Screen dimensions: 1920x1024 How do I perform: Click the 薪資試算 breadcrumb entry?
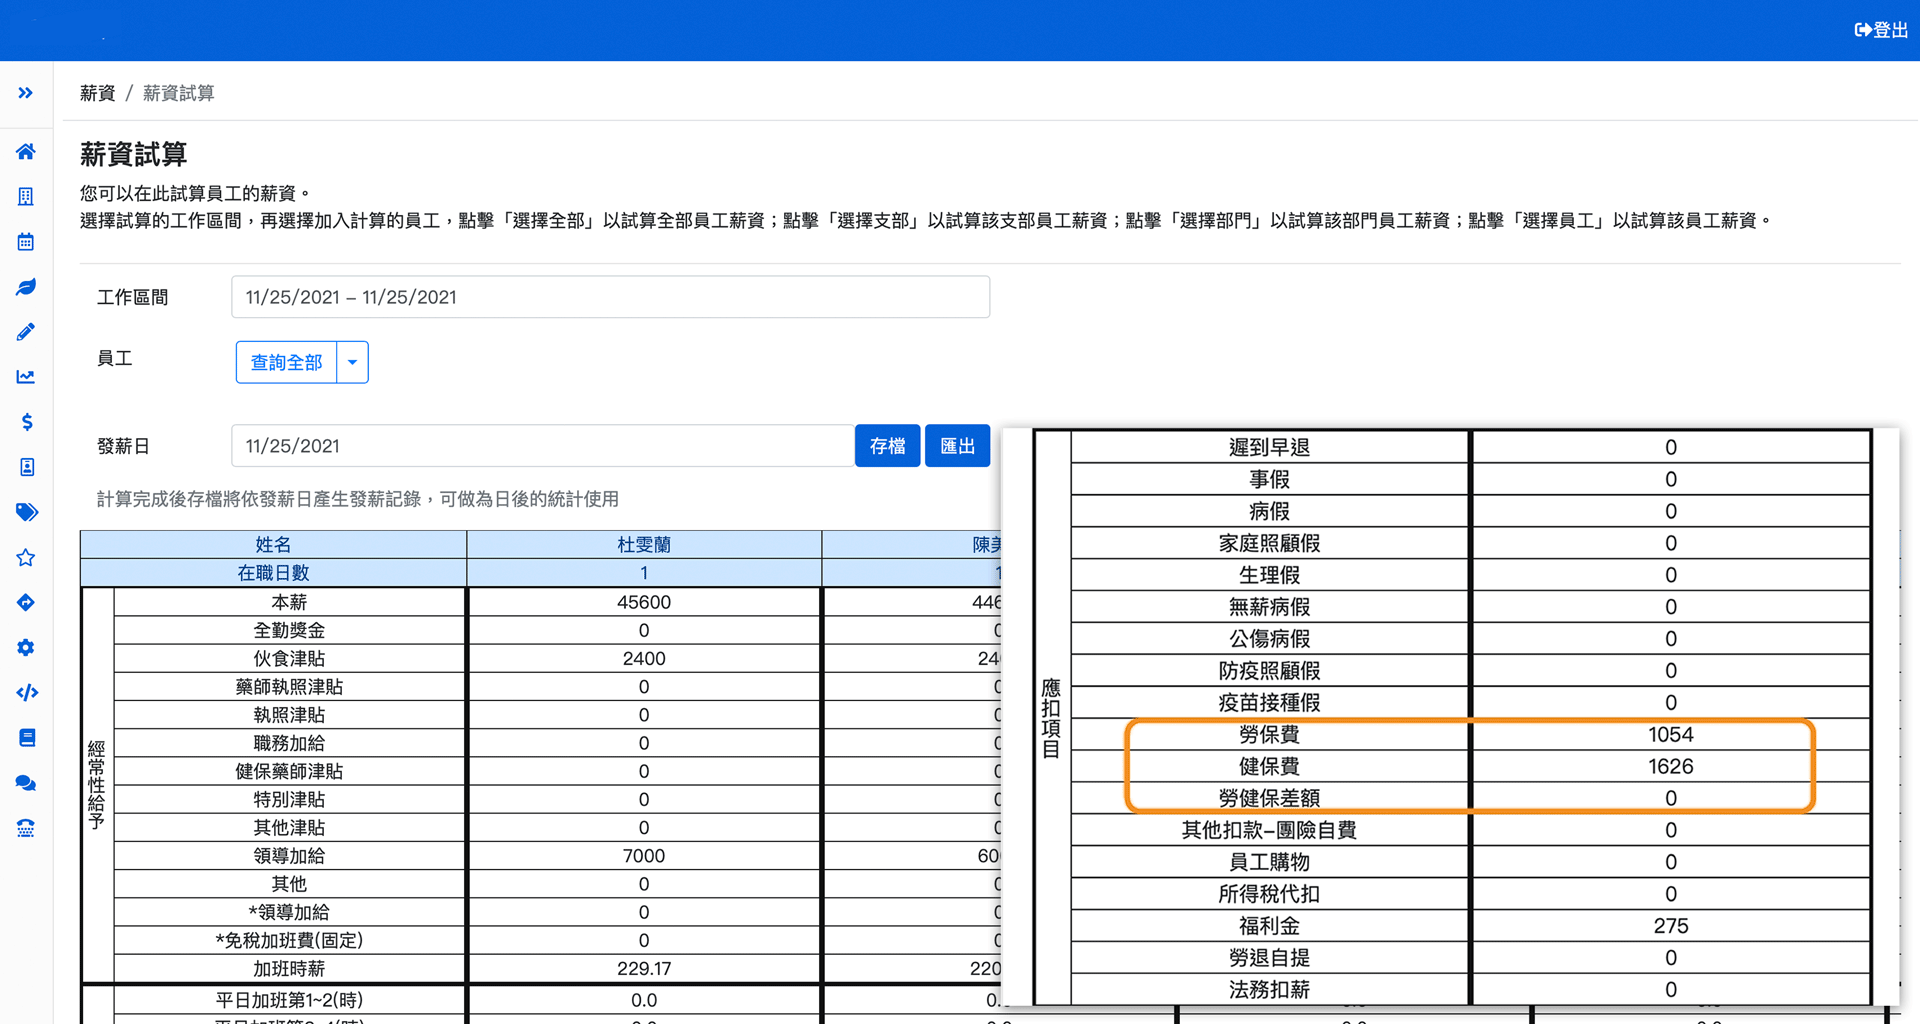tap(179, 92)
